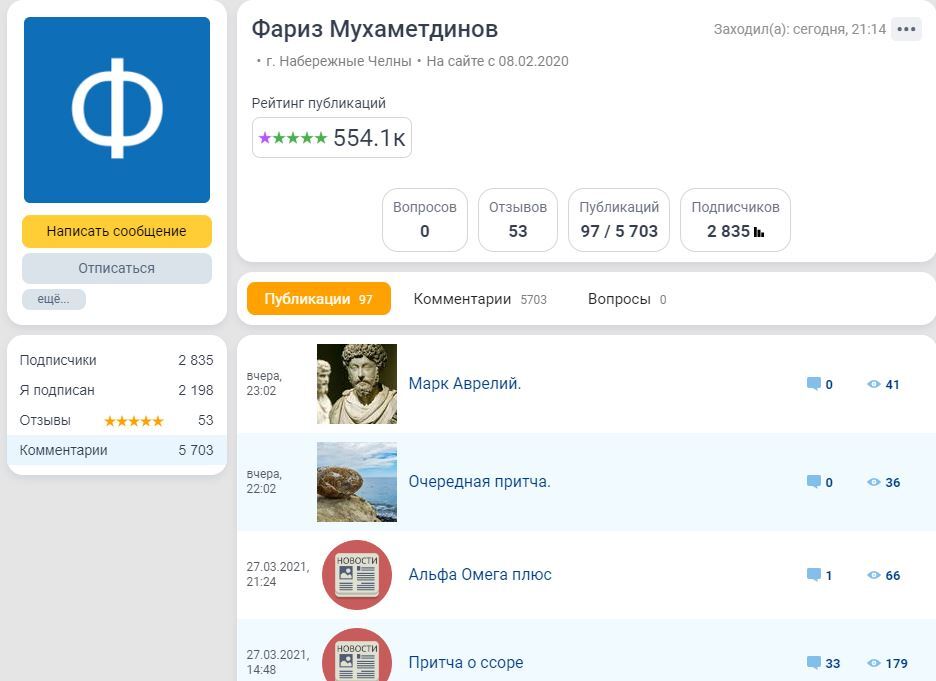Expand the 'ещё...' options under profile
Screen dimensions: 936x681
pos(54,299)
